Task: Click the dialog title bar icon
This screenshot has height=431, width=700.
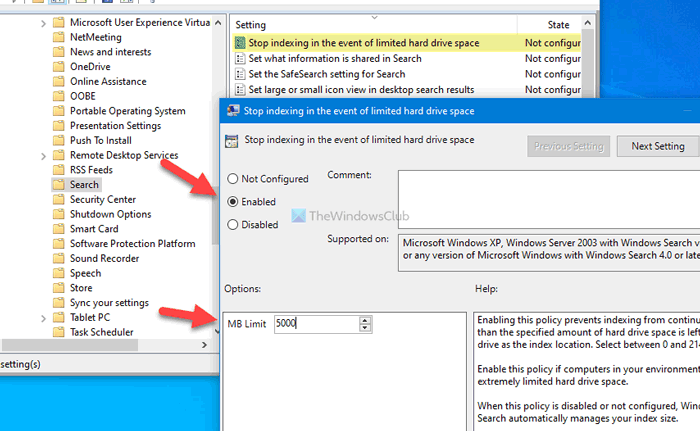Action: coord(233,111)
